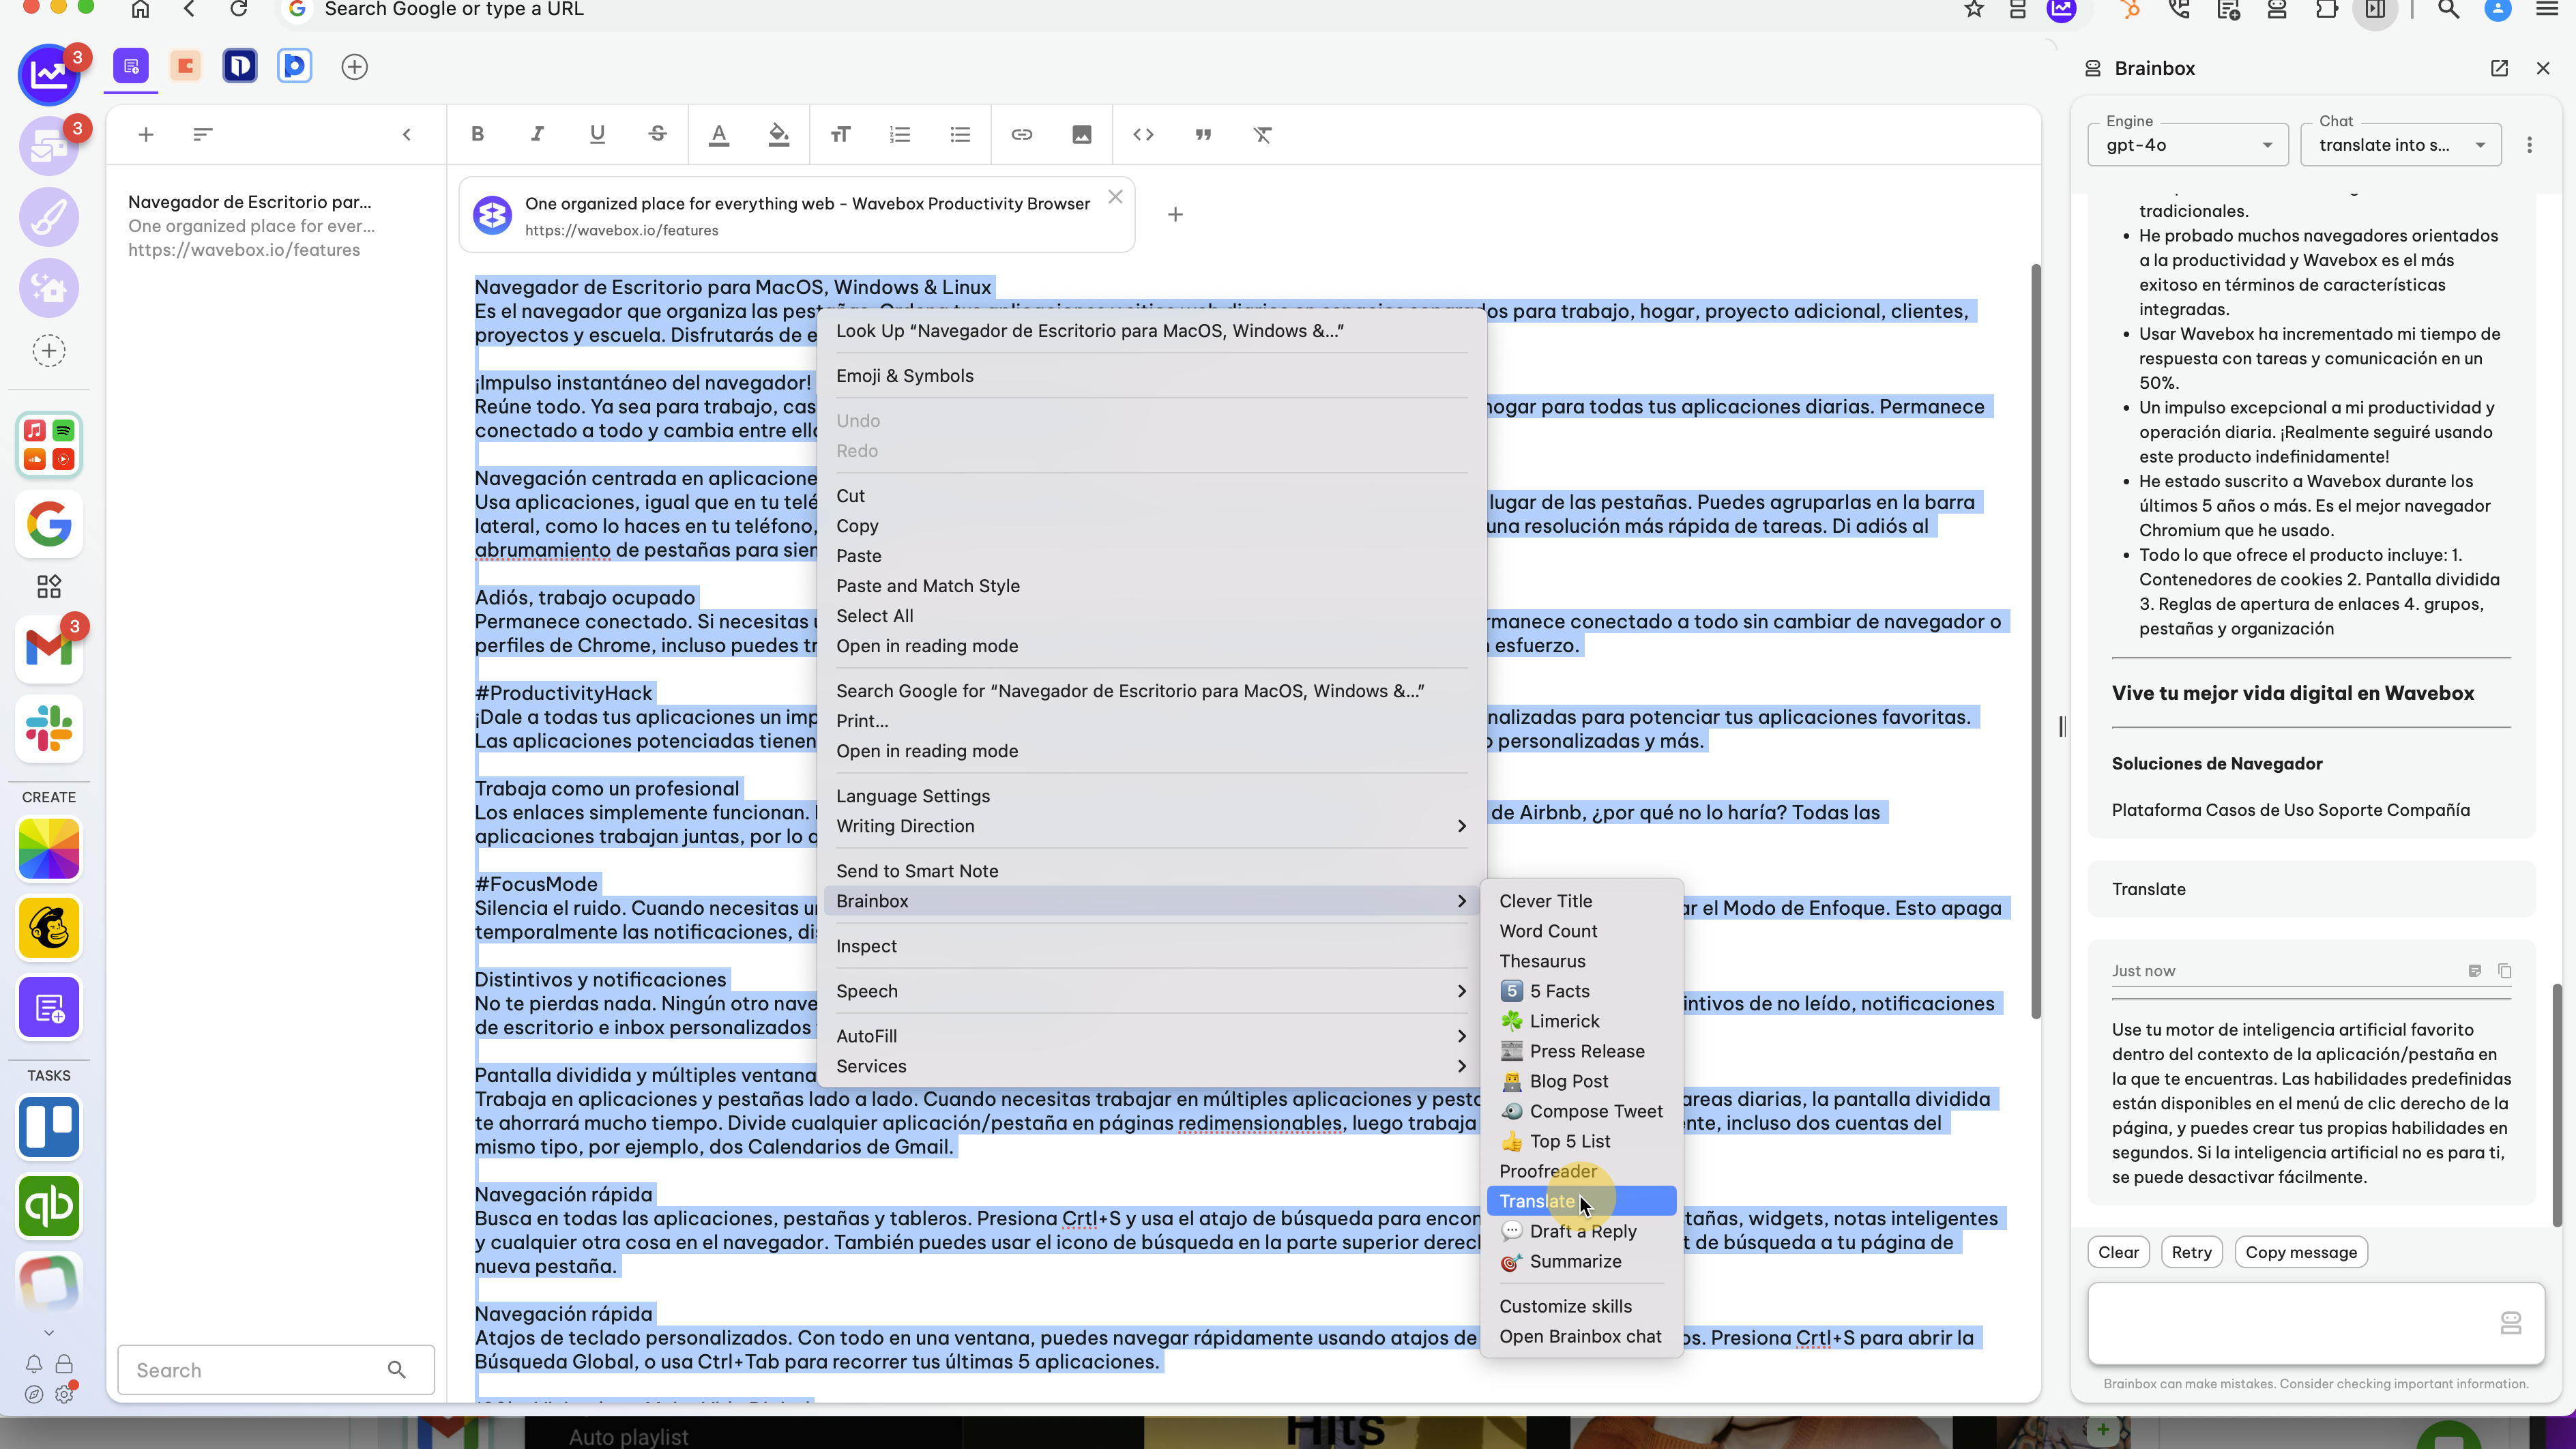Viewport: 2576px width, 1449px height.
Task: Open the text color picker
Action: tap(718, 134)
